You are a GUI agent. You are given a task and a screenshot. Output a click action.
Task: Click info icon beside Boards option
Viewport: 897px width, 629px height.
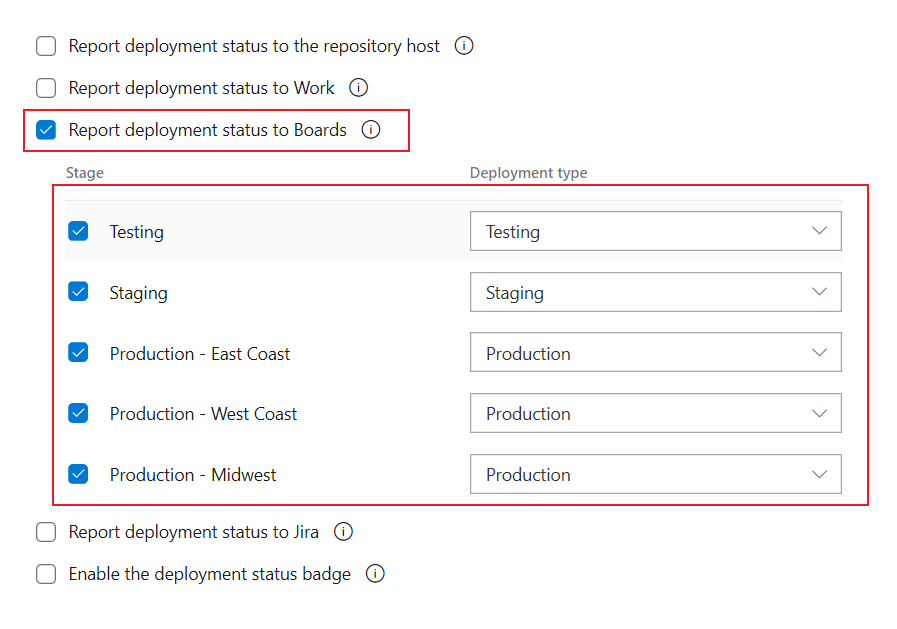click(371, 130)
